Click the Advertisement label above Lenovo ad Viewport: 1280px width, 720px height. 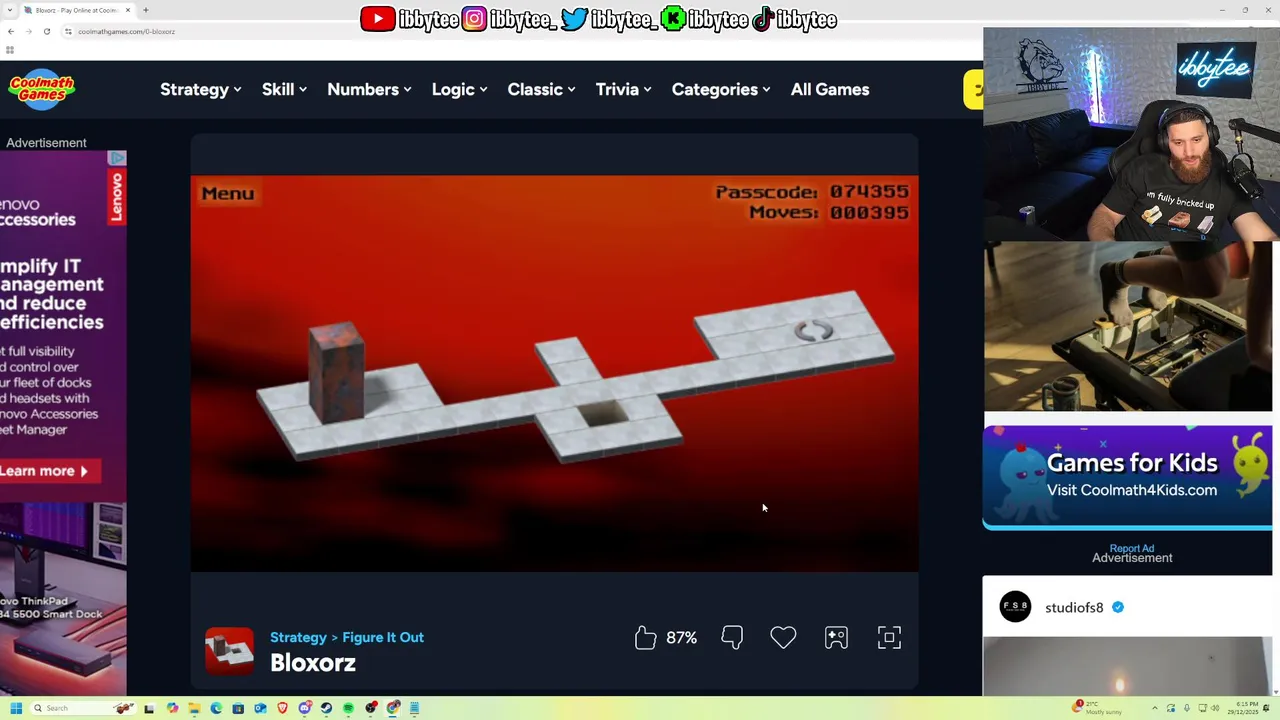coord(46,143)
